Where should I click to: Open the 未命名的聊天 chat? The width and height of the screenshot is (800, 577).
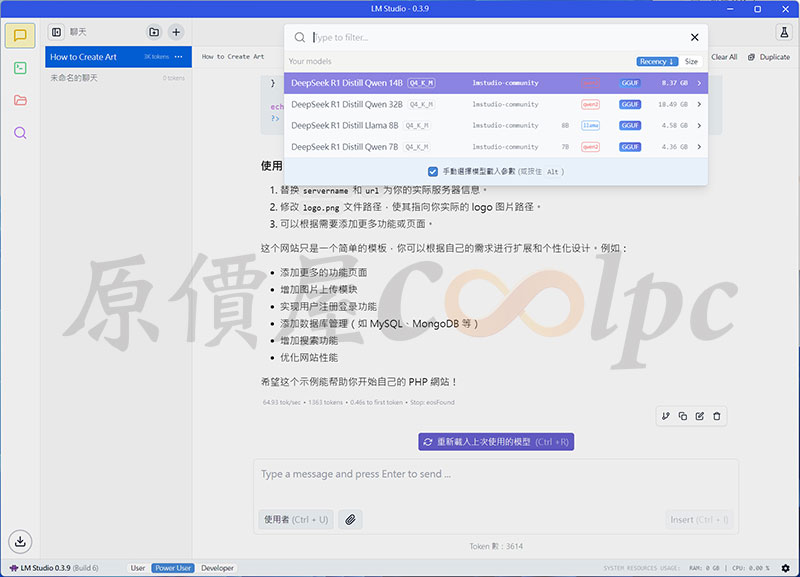tap(118, 78)
